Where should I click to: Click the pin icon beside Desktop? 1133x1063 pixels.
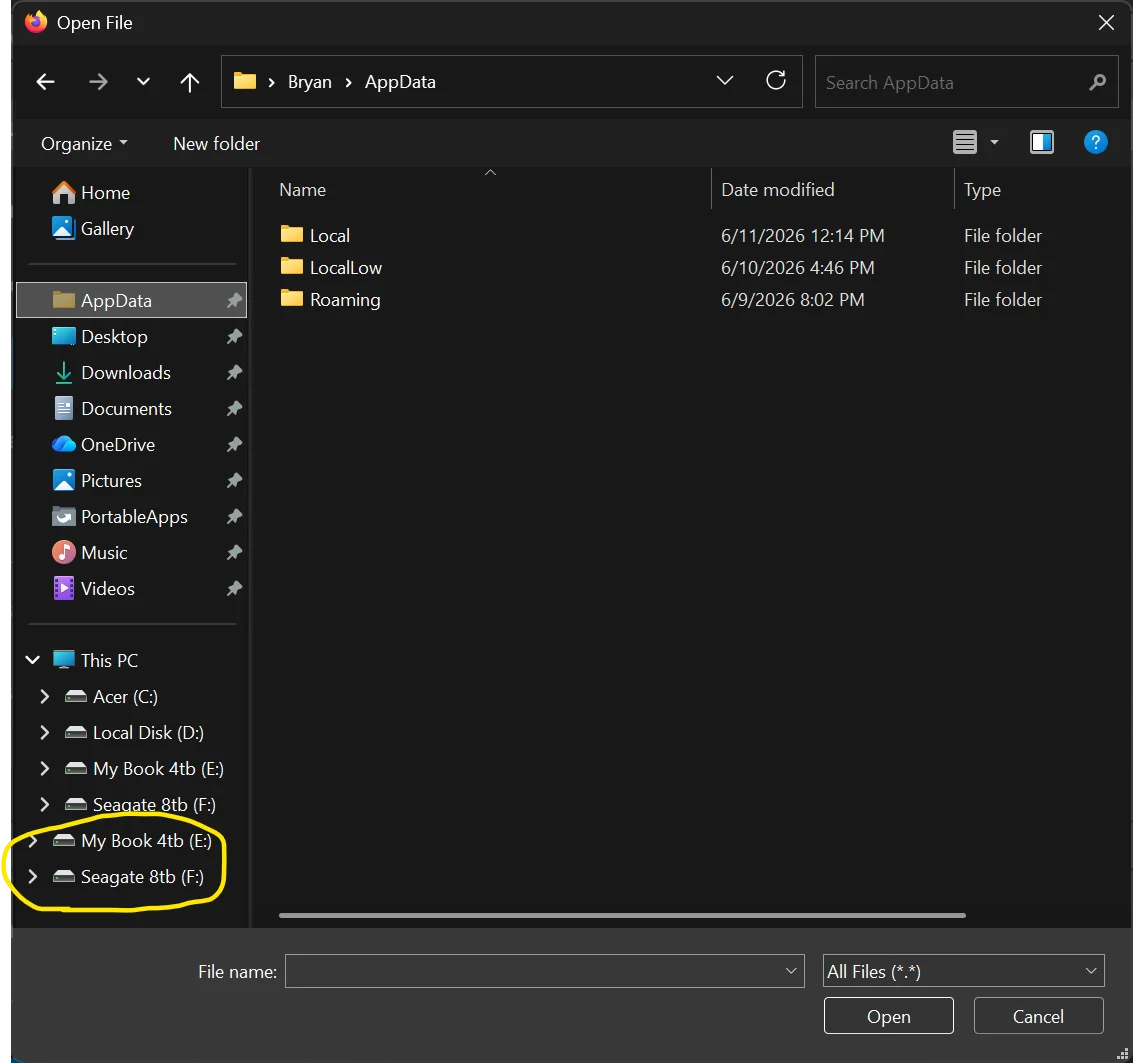(x=234, y=337)
